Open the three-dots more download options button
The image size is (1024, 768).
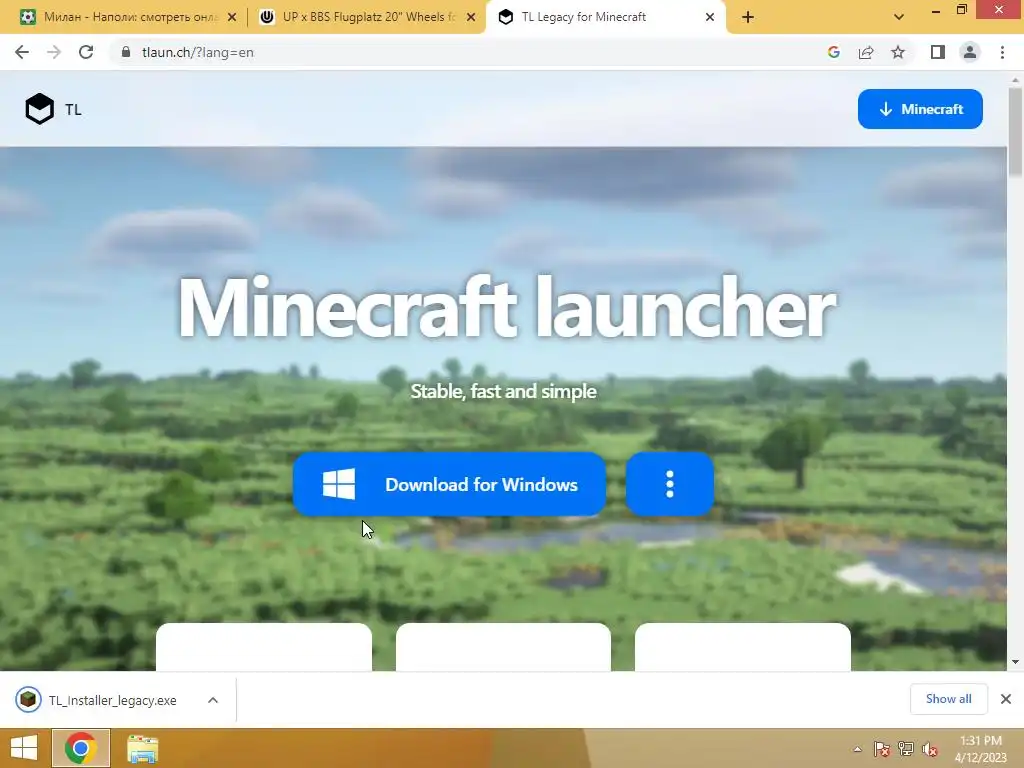[x=669, y=484]
